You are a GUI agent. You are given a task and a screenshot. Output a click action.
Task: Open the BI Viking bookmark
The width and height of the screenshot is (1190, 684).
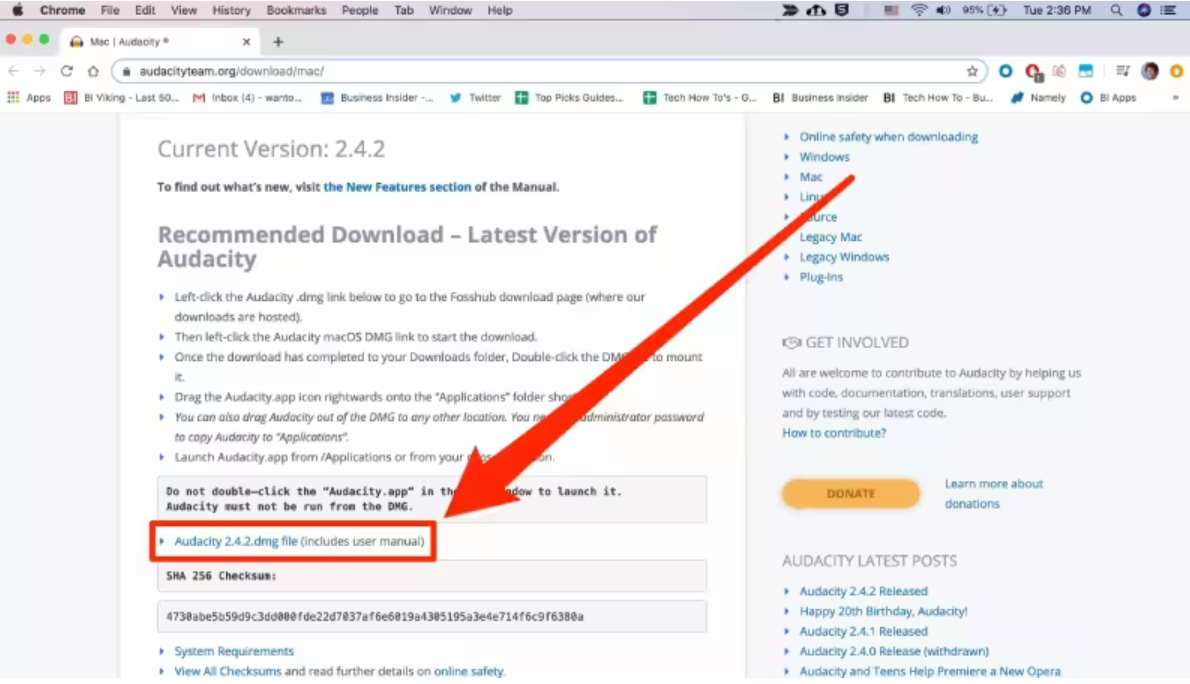pos(121,97)
